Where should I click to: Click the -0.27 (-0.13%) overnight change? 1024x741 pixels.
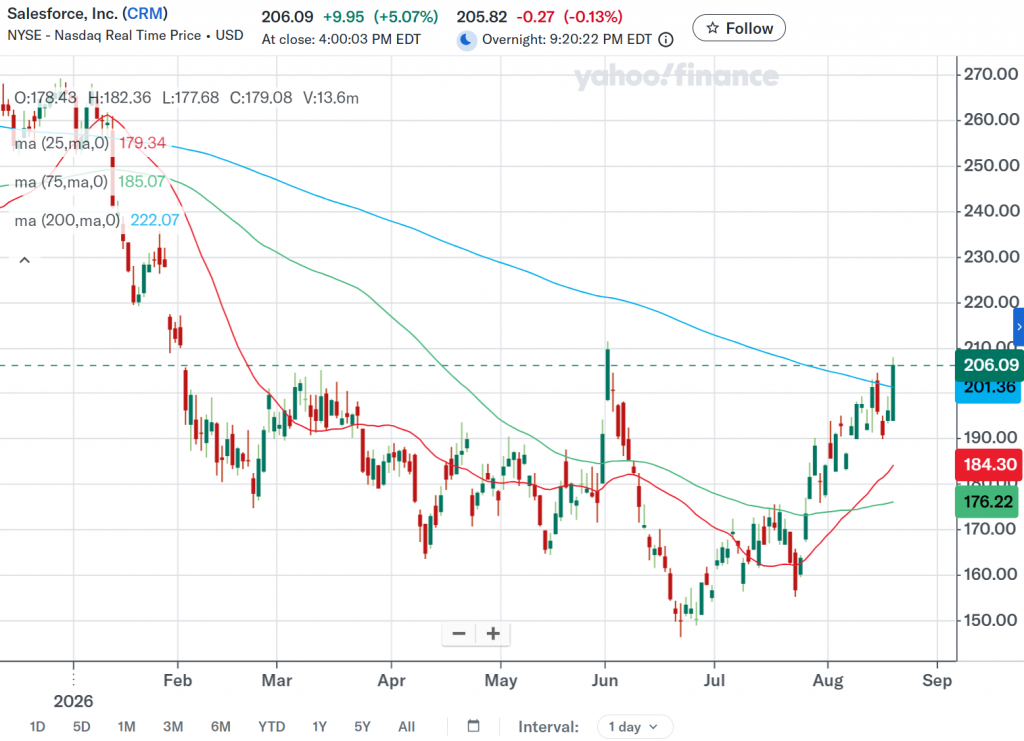coord(569,16)
